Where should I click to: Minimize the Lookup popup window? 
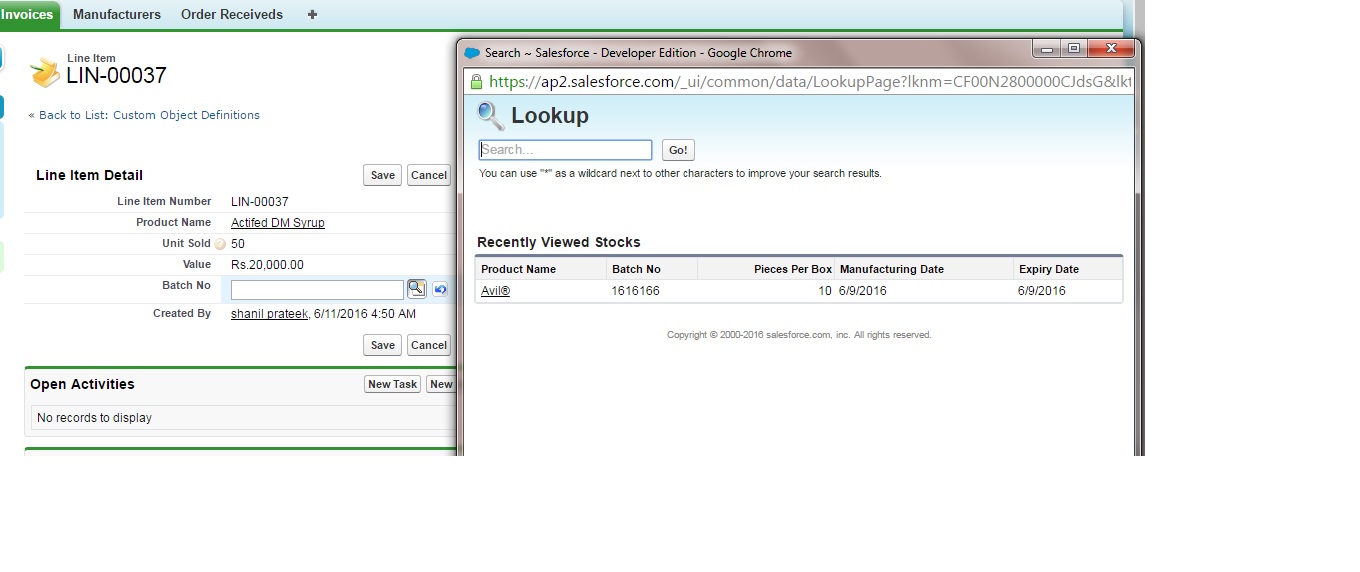pos(1047,49)
